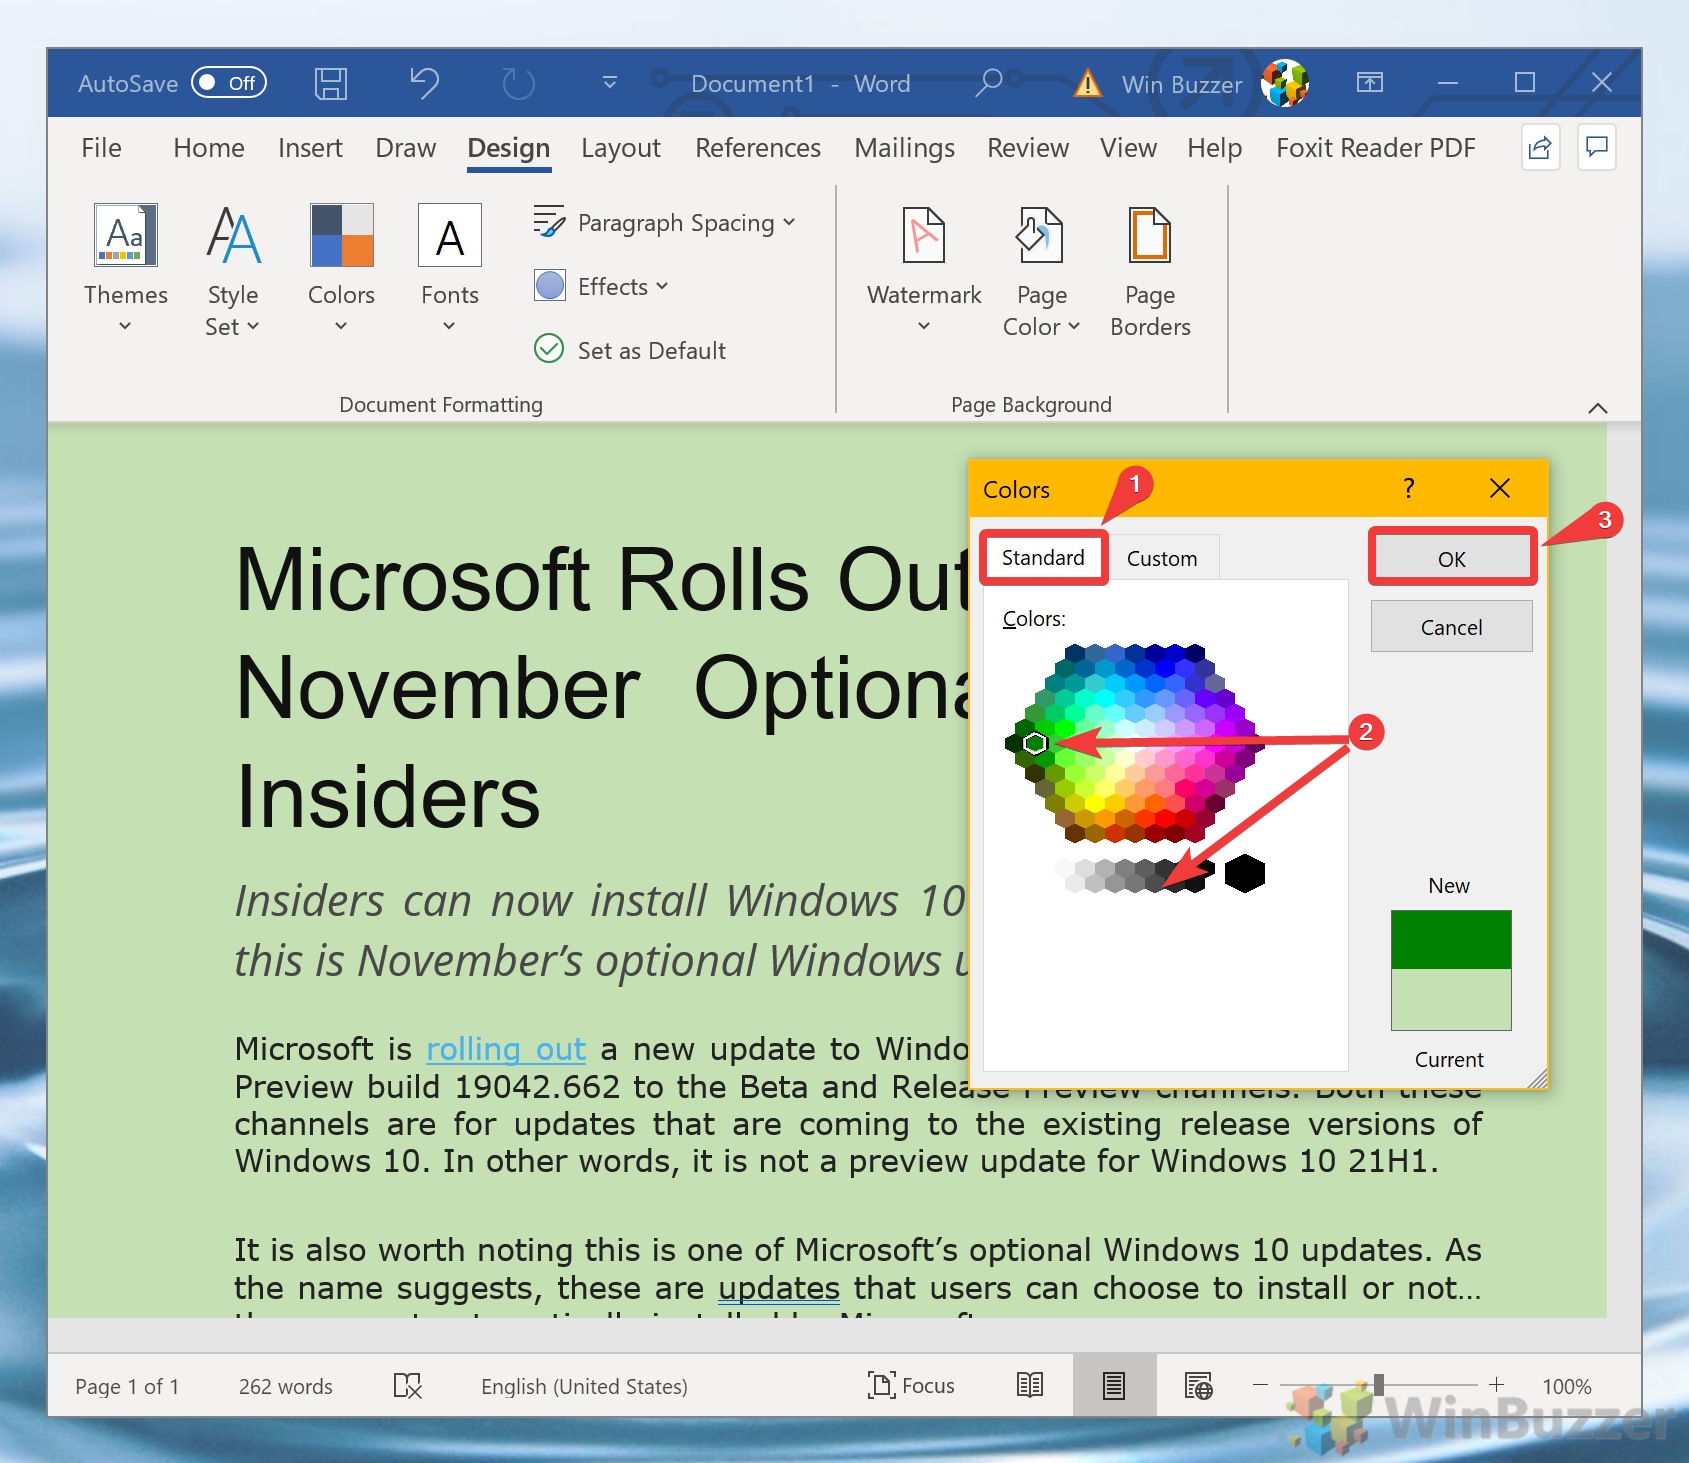Open the Help tab
1689x1463 pixels.
coord(1215,148)
